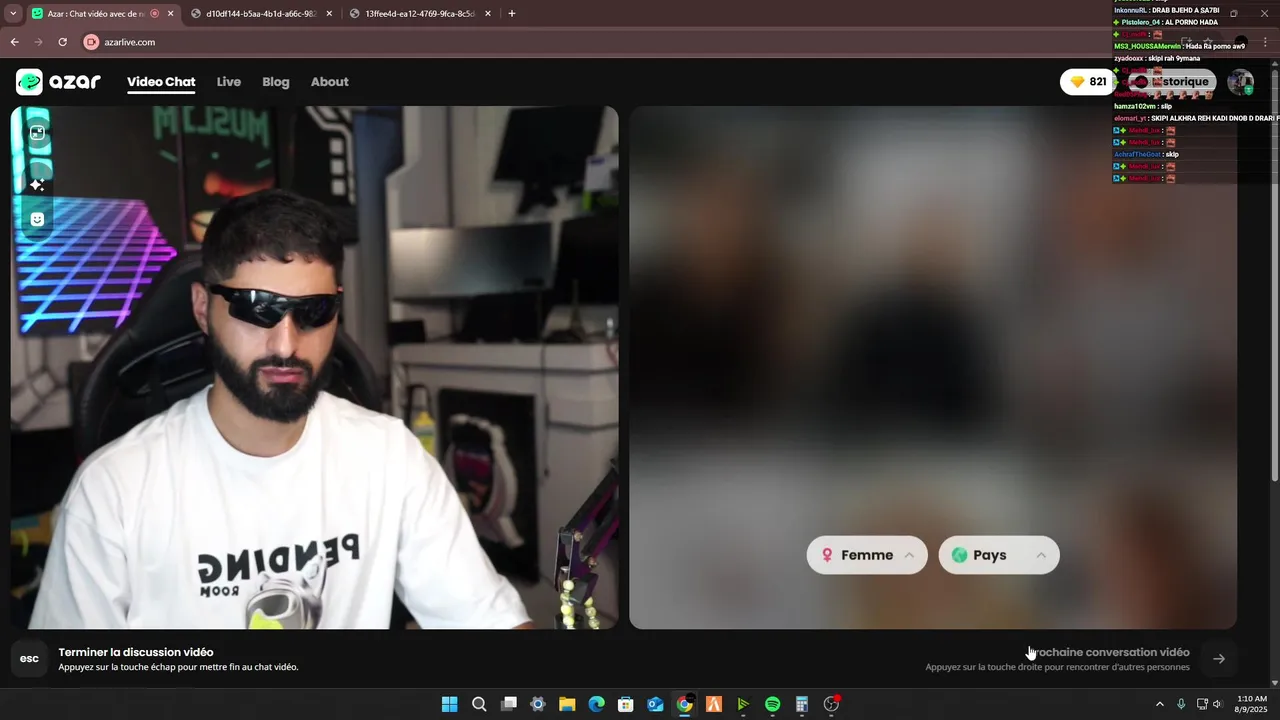
Task: Click the self webcam video panel
Action: (x=314, y=367)
